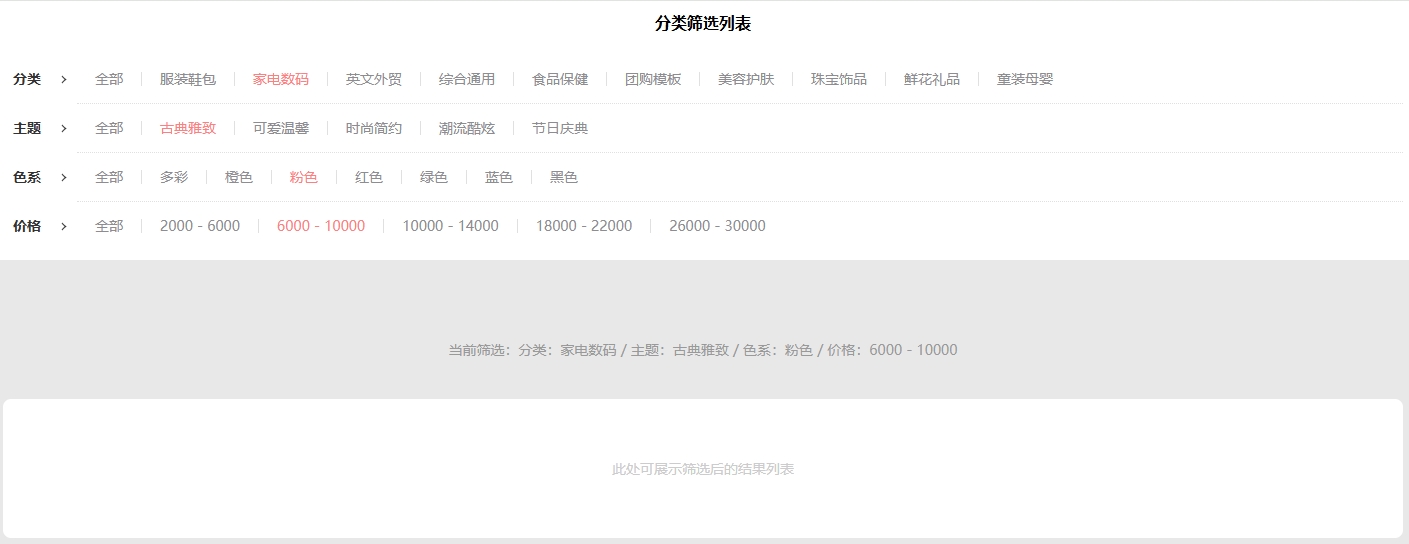Choose the 节日庆典 theme
The height and width of the screenshot is (544, 1409).
560,128
